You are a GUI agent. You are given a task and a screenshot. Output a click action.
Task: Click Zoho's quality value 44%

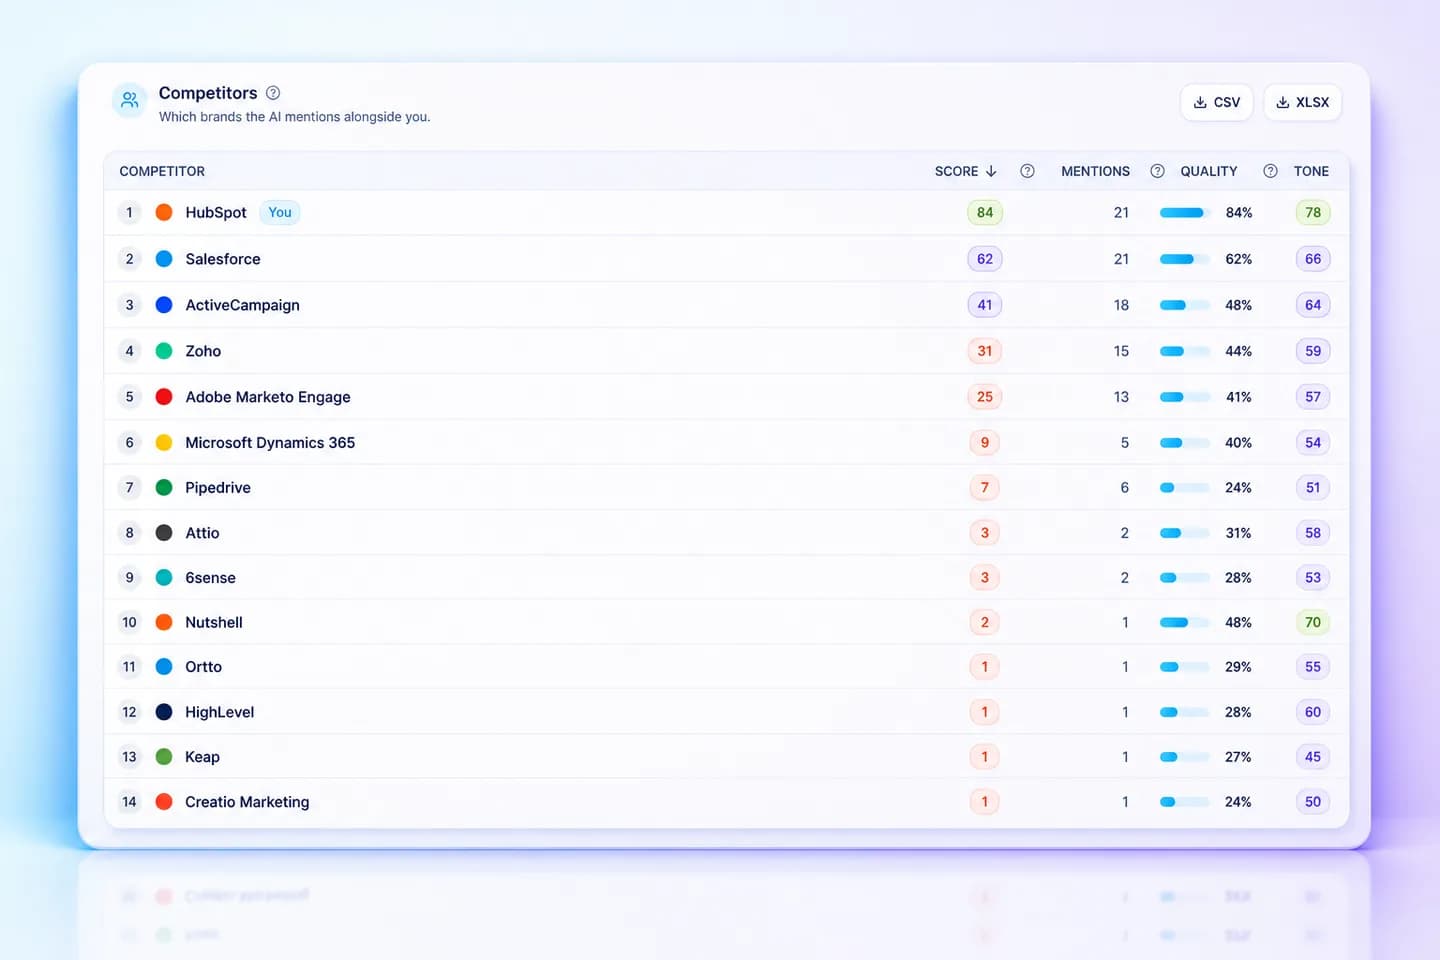coord(1238,351)
